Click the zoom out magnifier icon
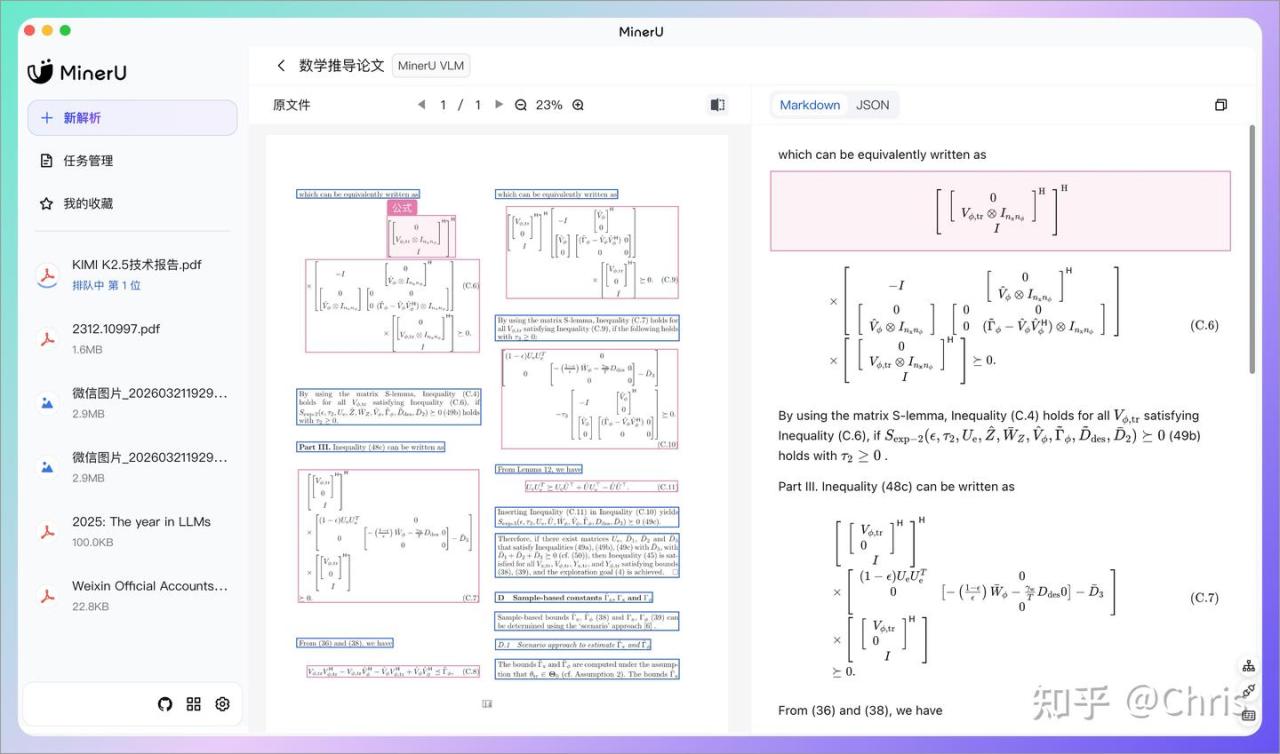This screenshot has width=1280, height=754. 520,105
